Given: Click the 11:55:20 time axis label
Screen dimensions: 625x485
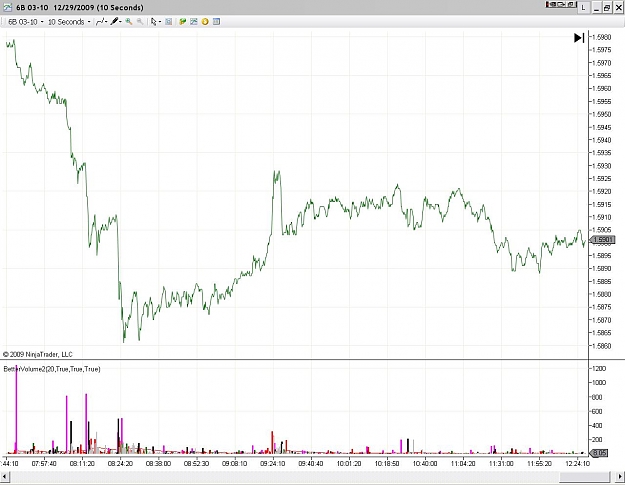Looking at the screenshot, I should coord(539,463).
